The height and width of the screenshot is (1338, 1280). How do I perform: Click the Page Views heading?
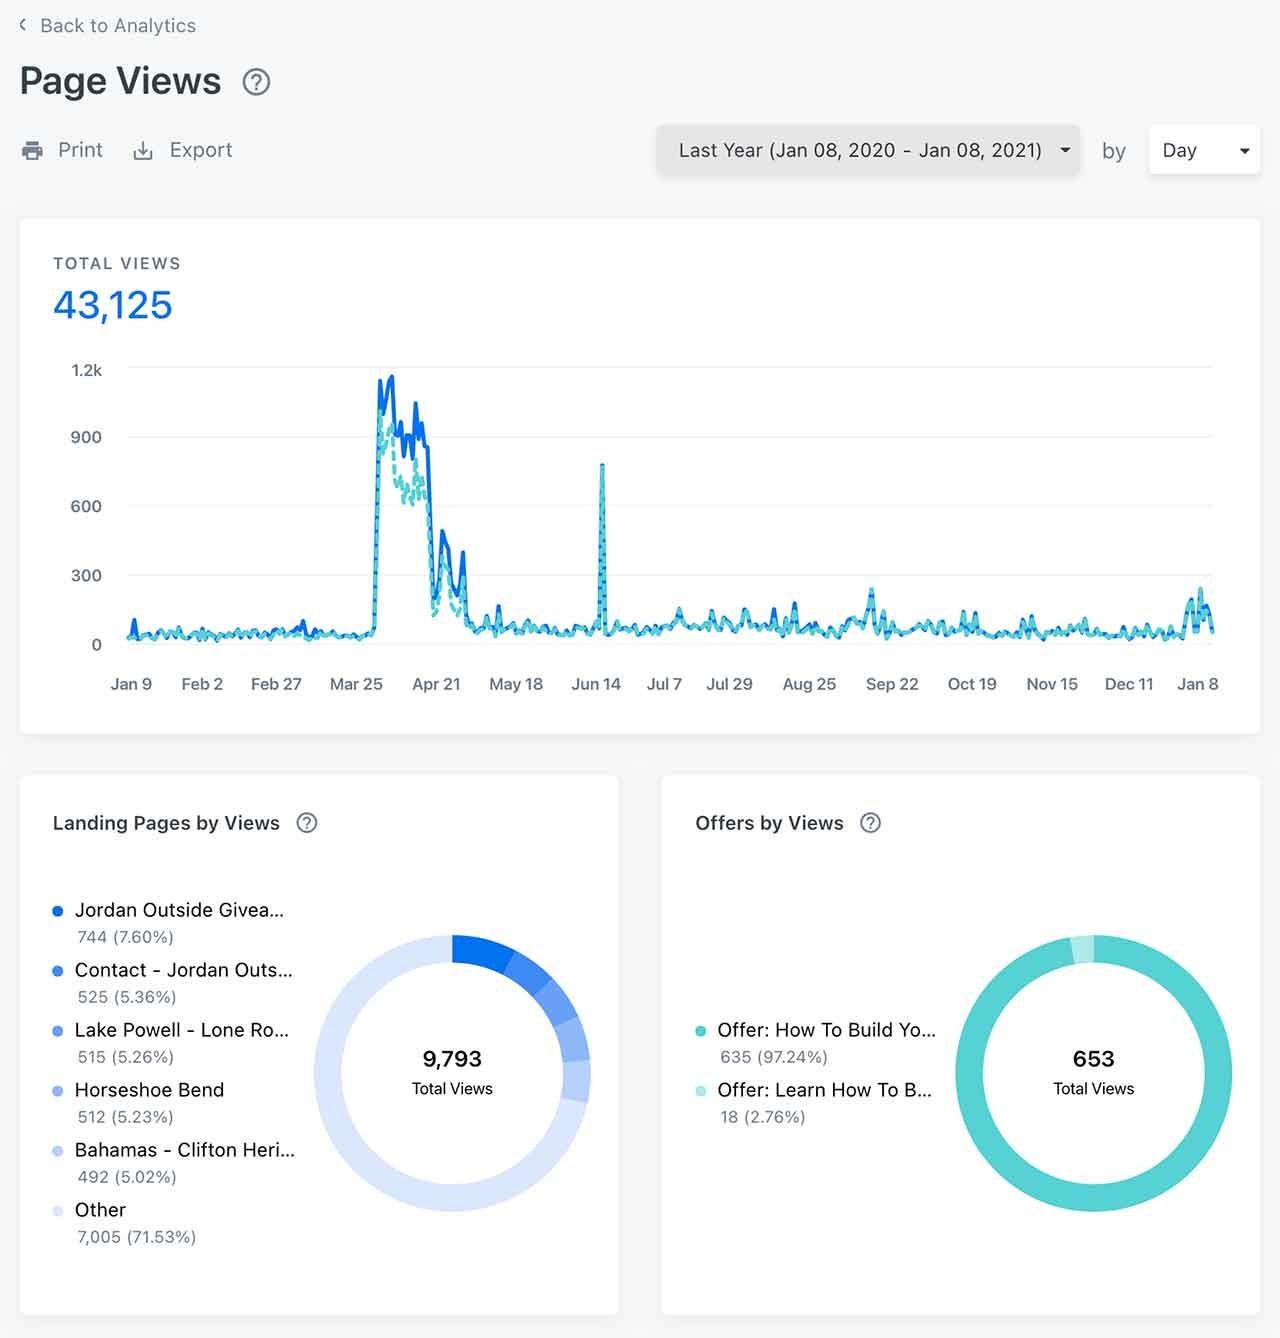120,81
